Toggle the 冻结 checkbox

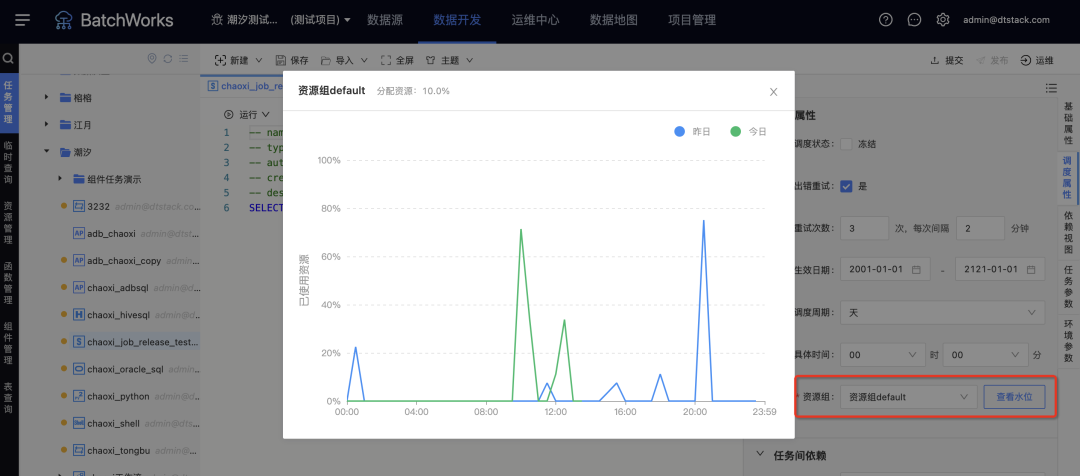point(846,144)
